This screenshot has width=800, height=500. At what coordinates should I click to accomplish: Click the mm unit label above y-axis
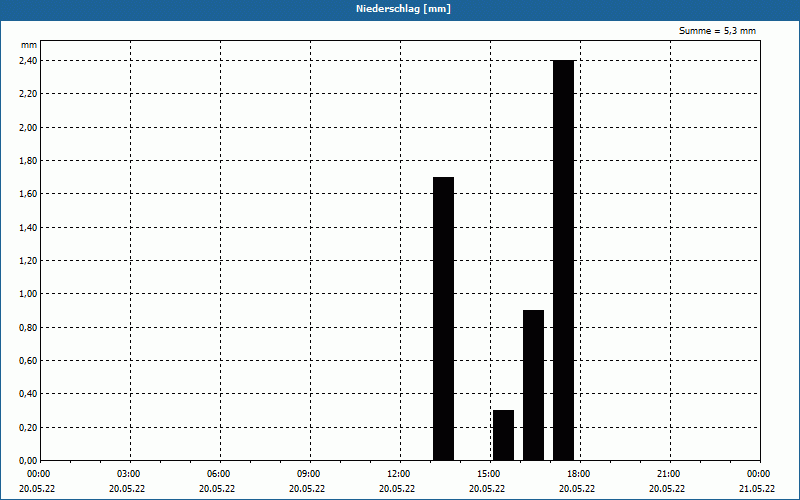29,45
